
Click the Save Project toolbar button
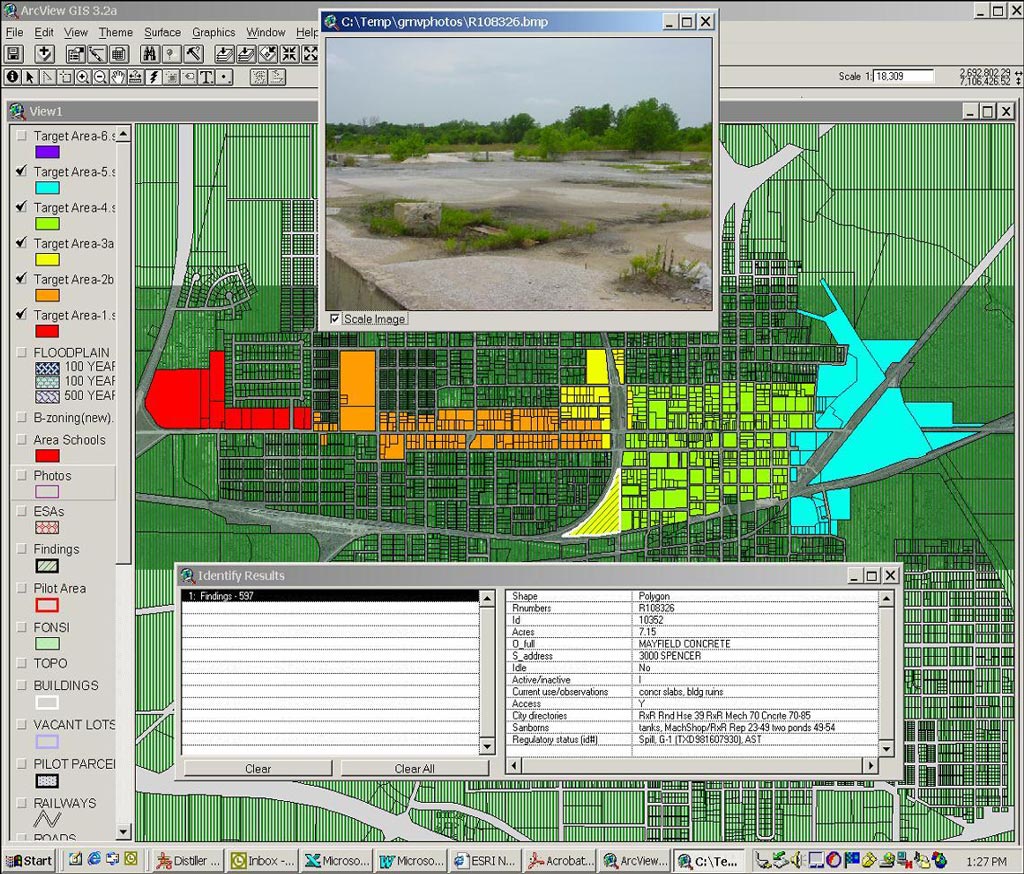14,54
